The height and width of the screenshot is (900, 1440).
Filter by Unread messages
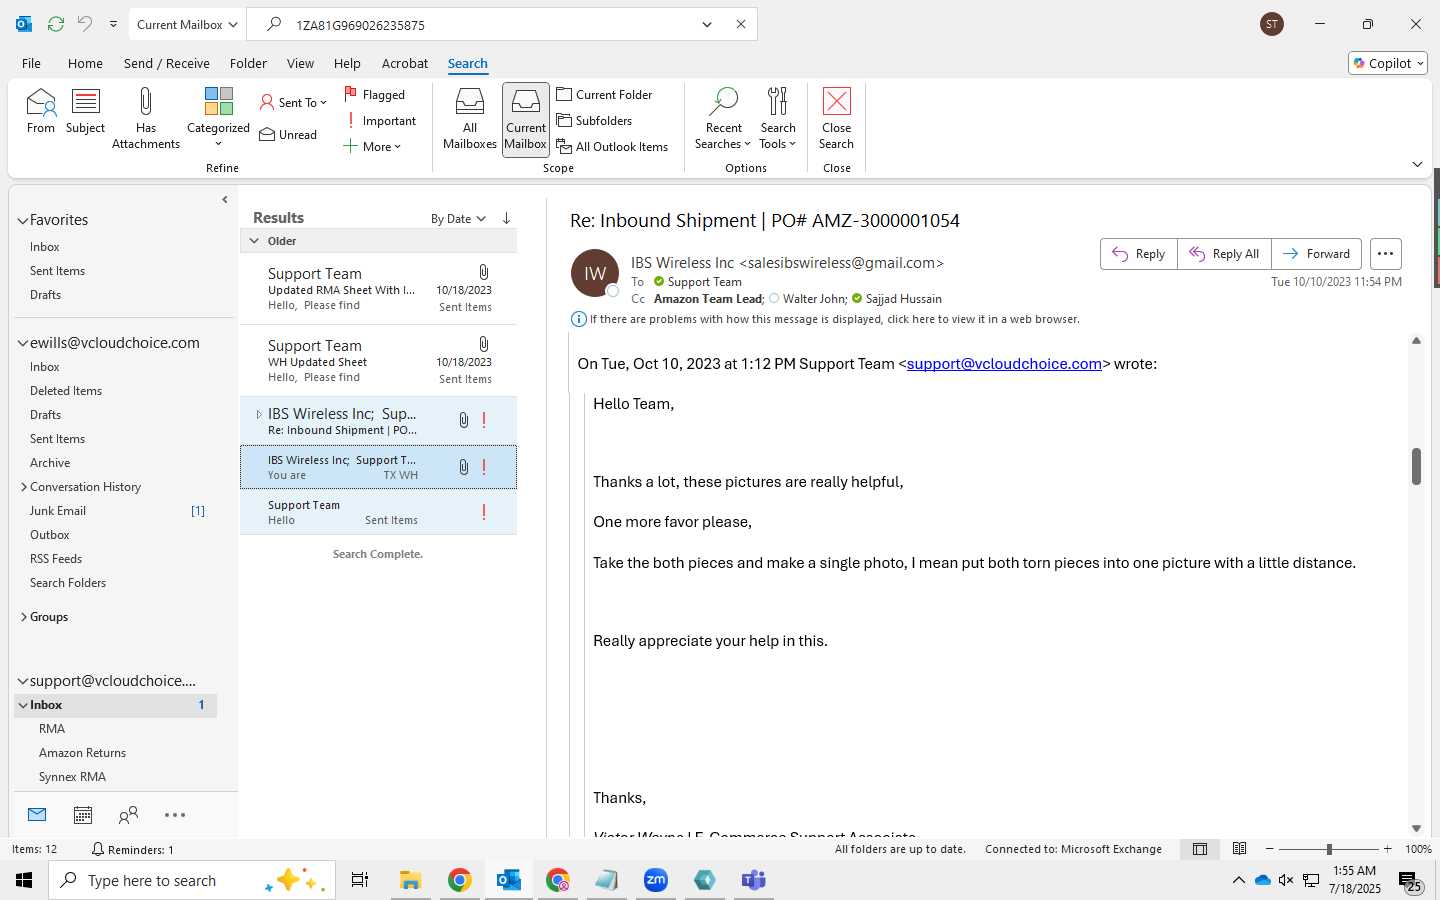(x=288, y=135)
